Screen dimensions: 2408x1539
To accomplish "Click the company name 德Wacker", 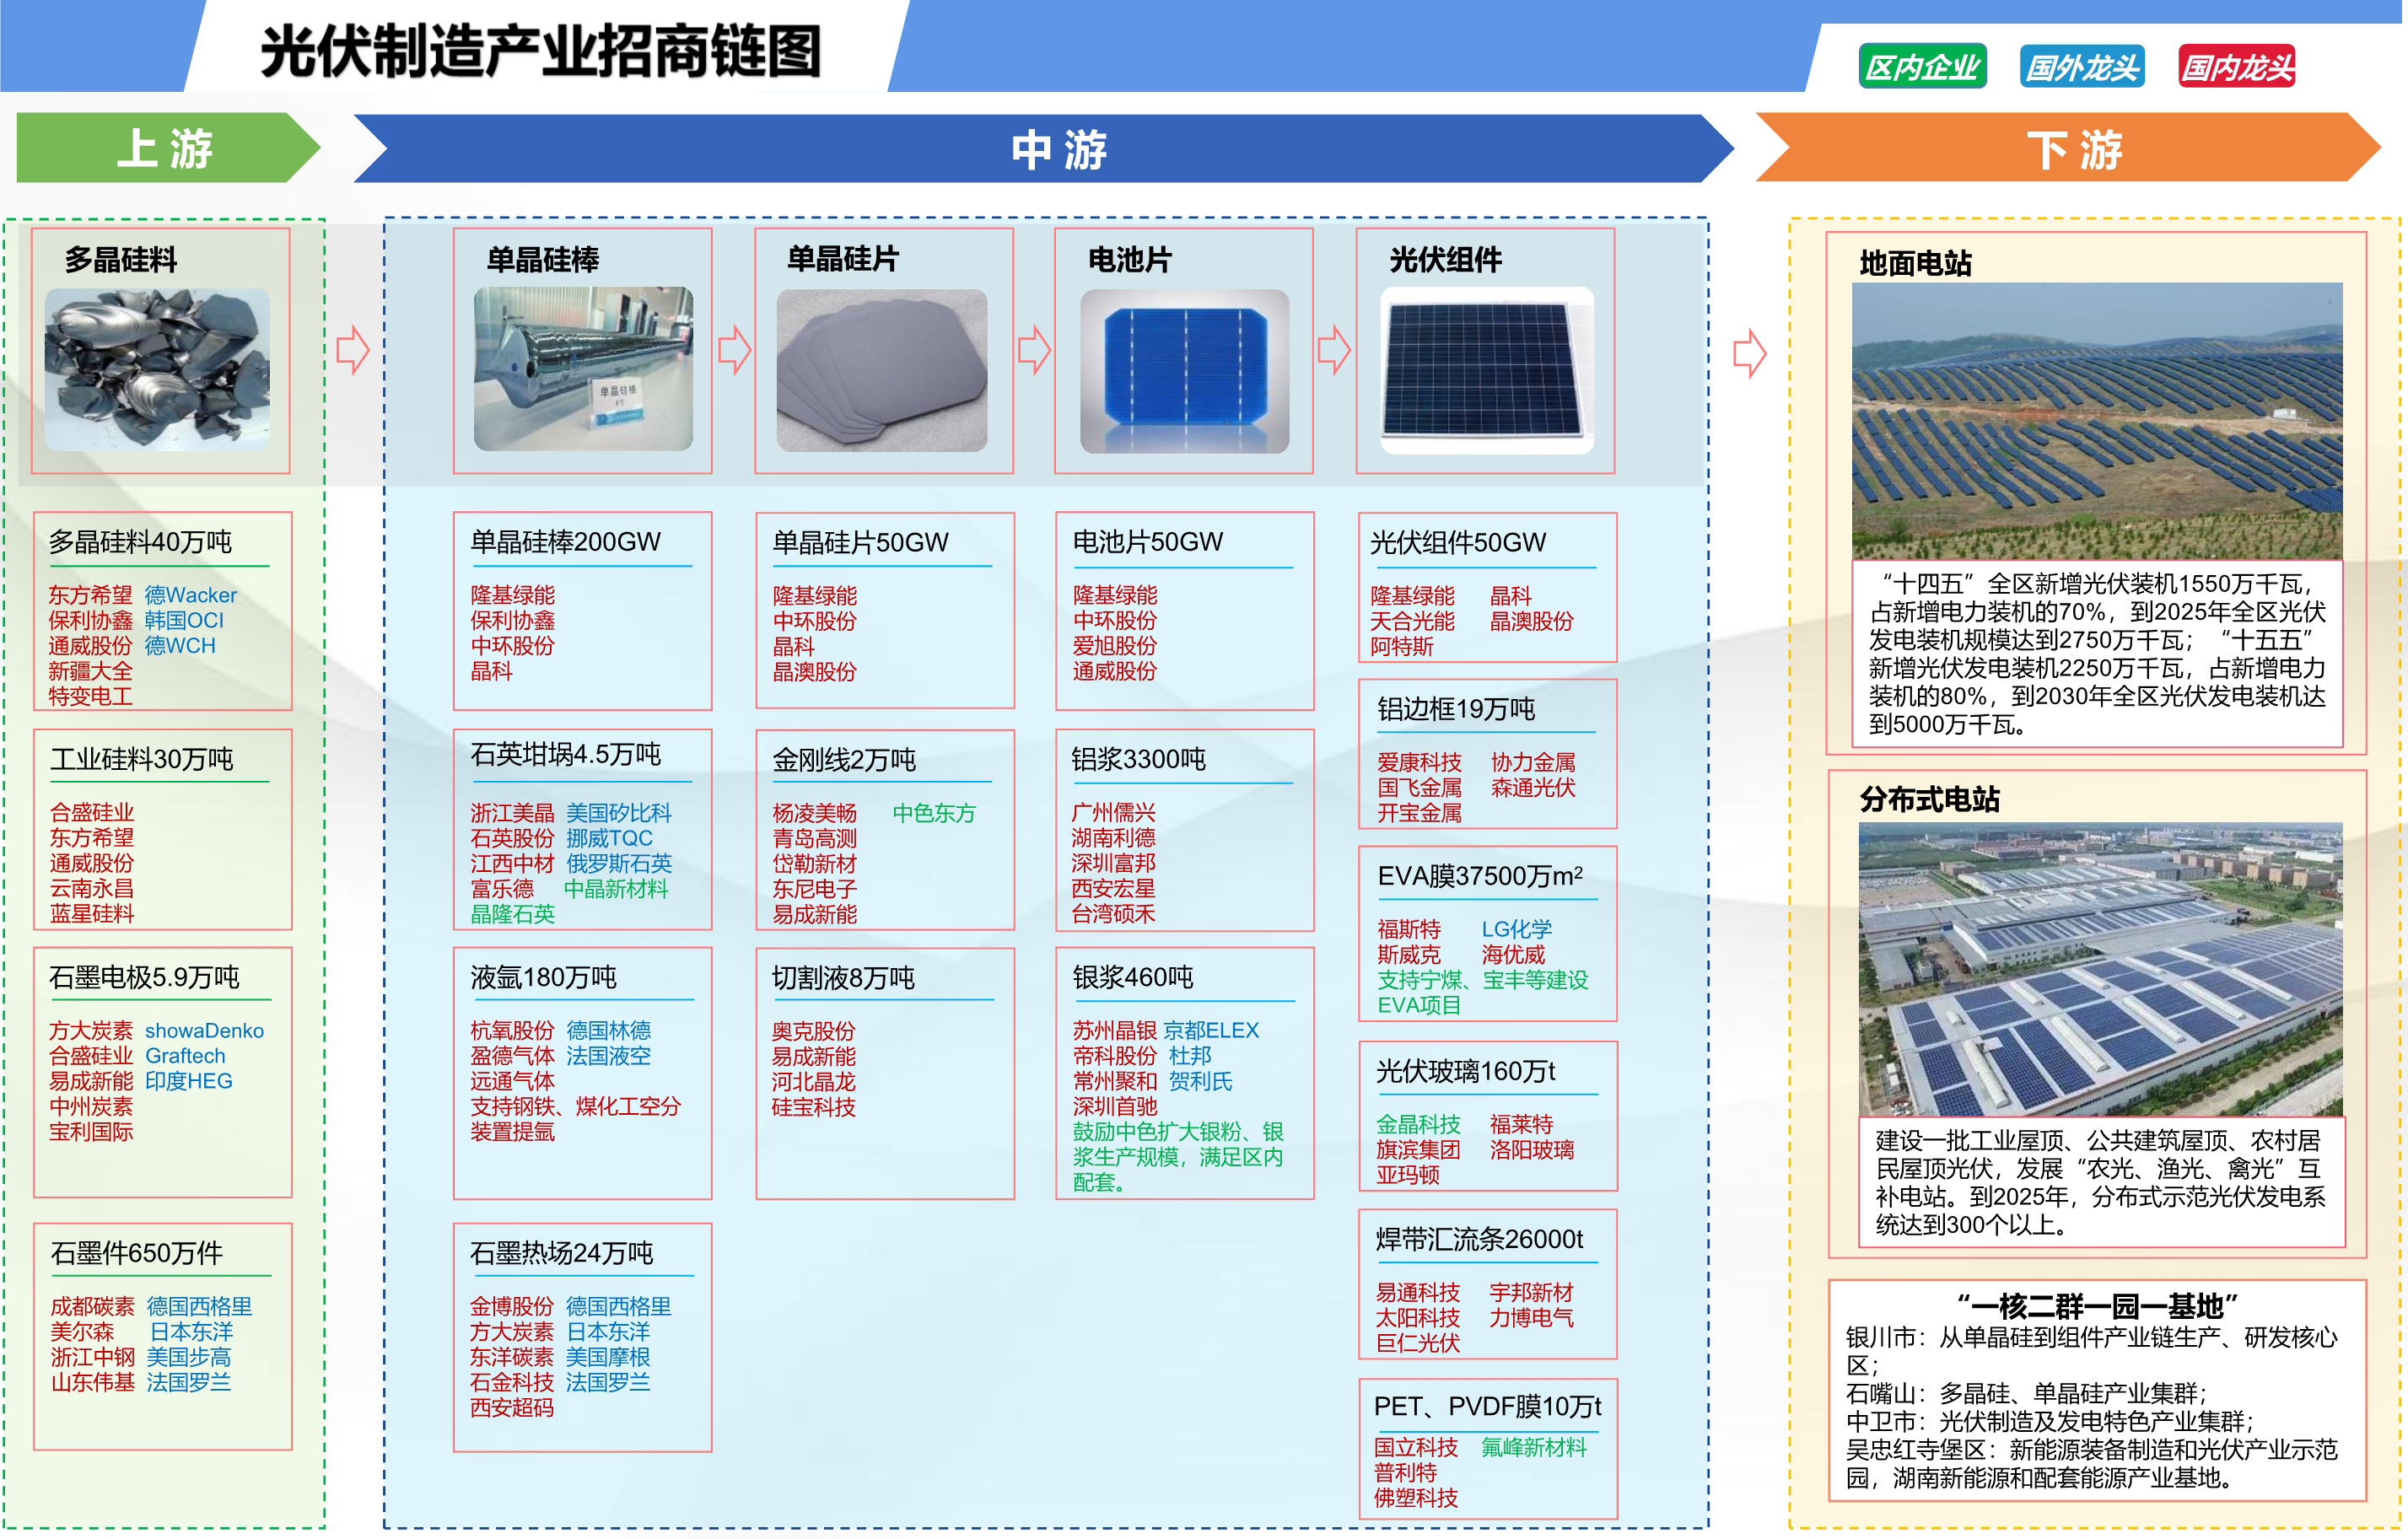I will tap(190, 595).
